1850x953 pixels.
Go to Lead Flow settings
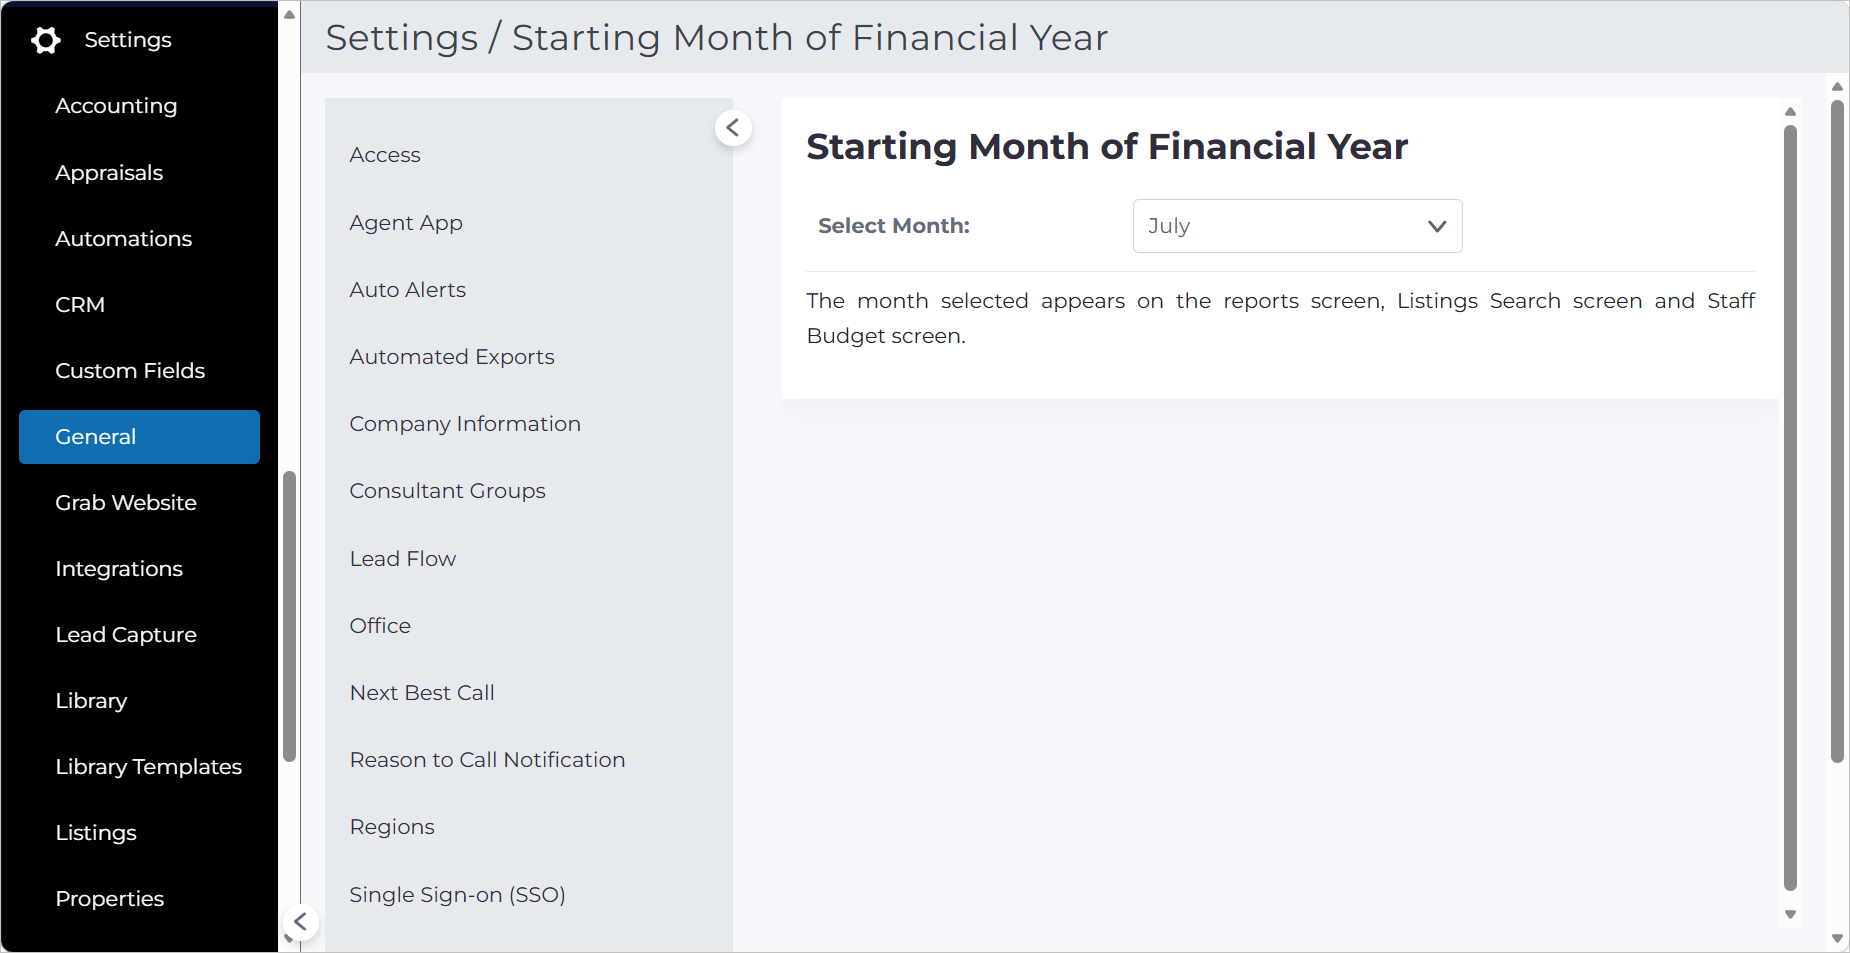point(403,559)
